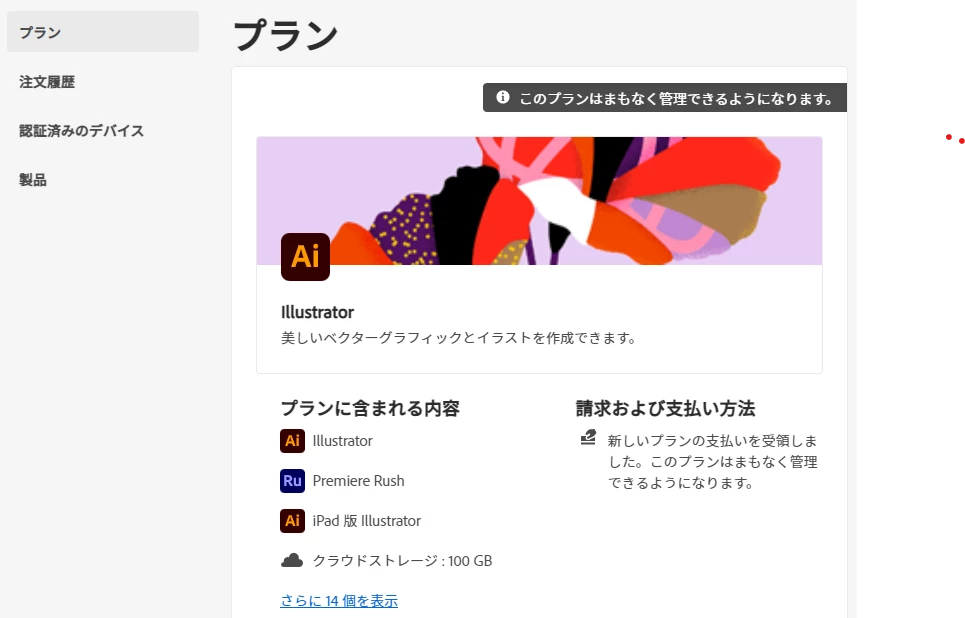Select 製品 in the sidebar
This screenshot has height=618, width=965.
pyautogui.click(x=33, y=180)
